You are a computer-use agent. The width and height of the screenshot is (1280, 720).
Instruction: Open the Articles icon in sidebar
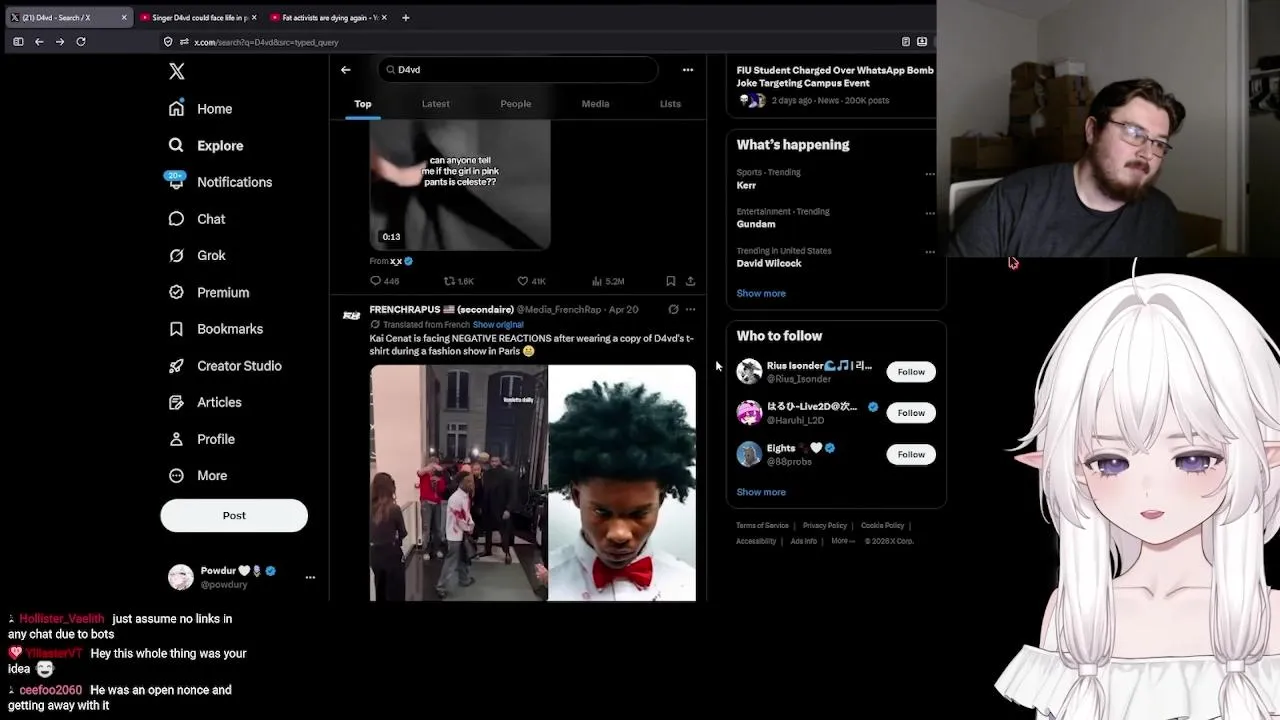coord(176,402)
